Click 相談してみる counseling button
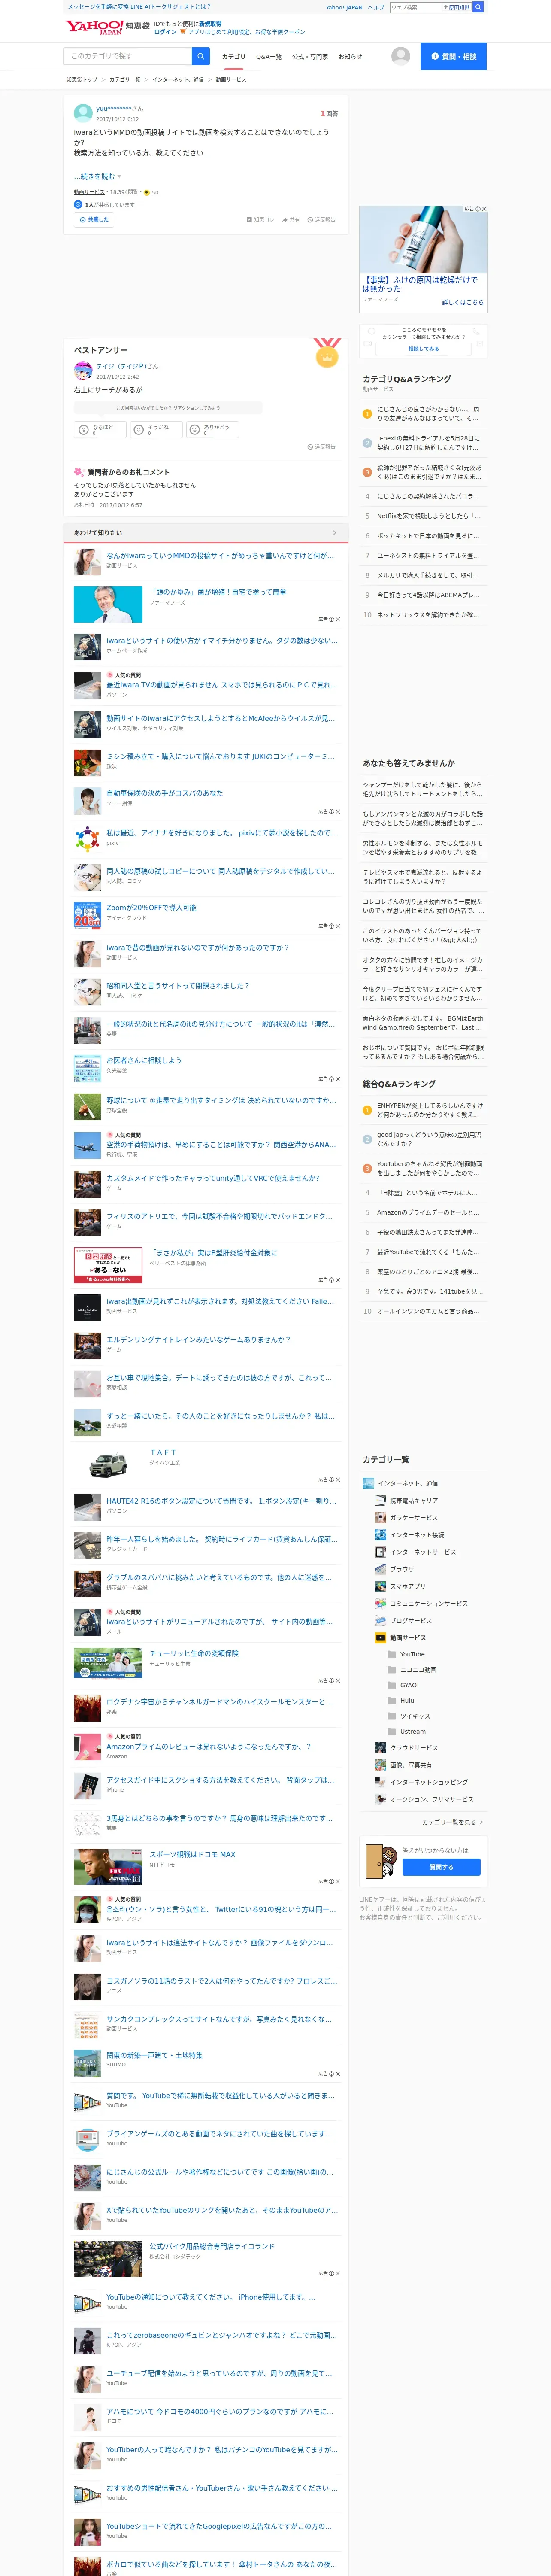This screenshot has height=2576, width=551. tap(423, 349)
